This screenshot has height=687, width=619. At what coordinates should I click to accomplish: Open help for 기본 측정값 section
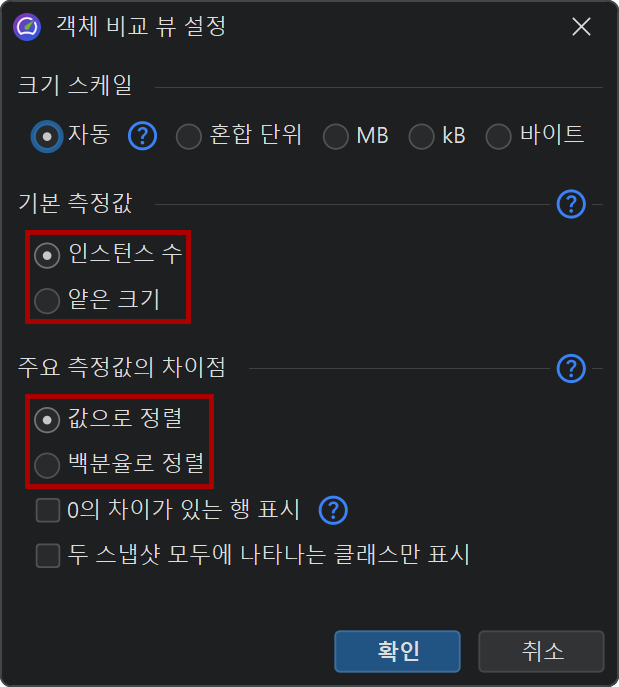pos(570,205)
